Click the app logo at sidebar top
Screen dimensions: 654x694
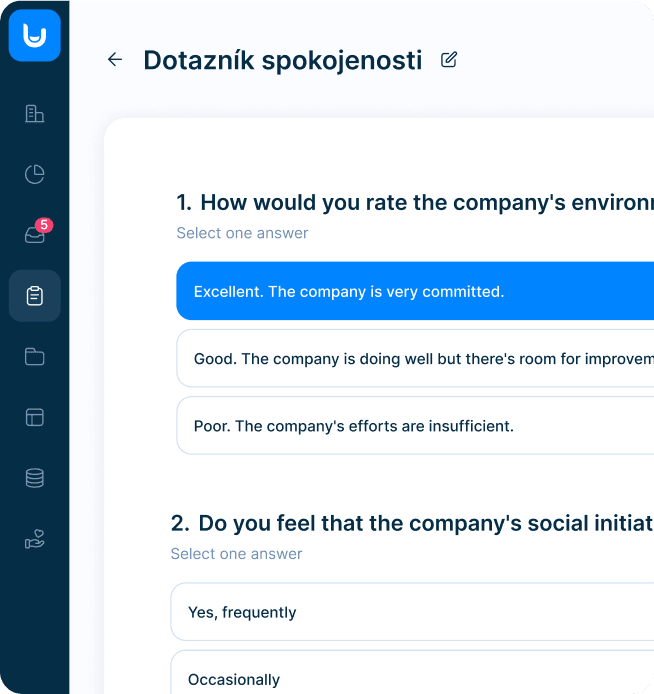[x=35, y=35]
